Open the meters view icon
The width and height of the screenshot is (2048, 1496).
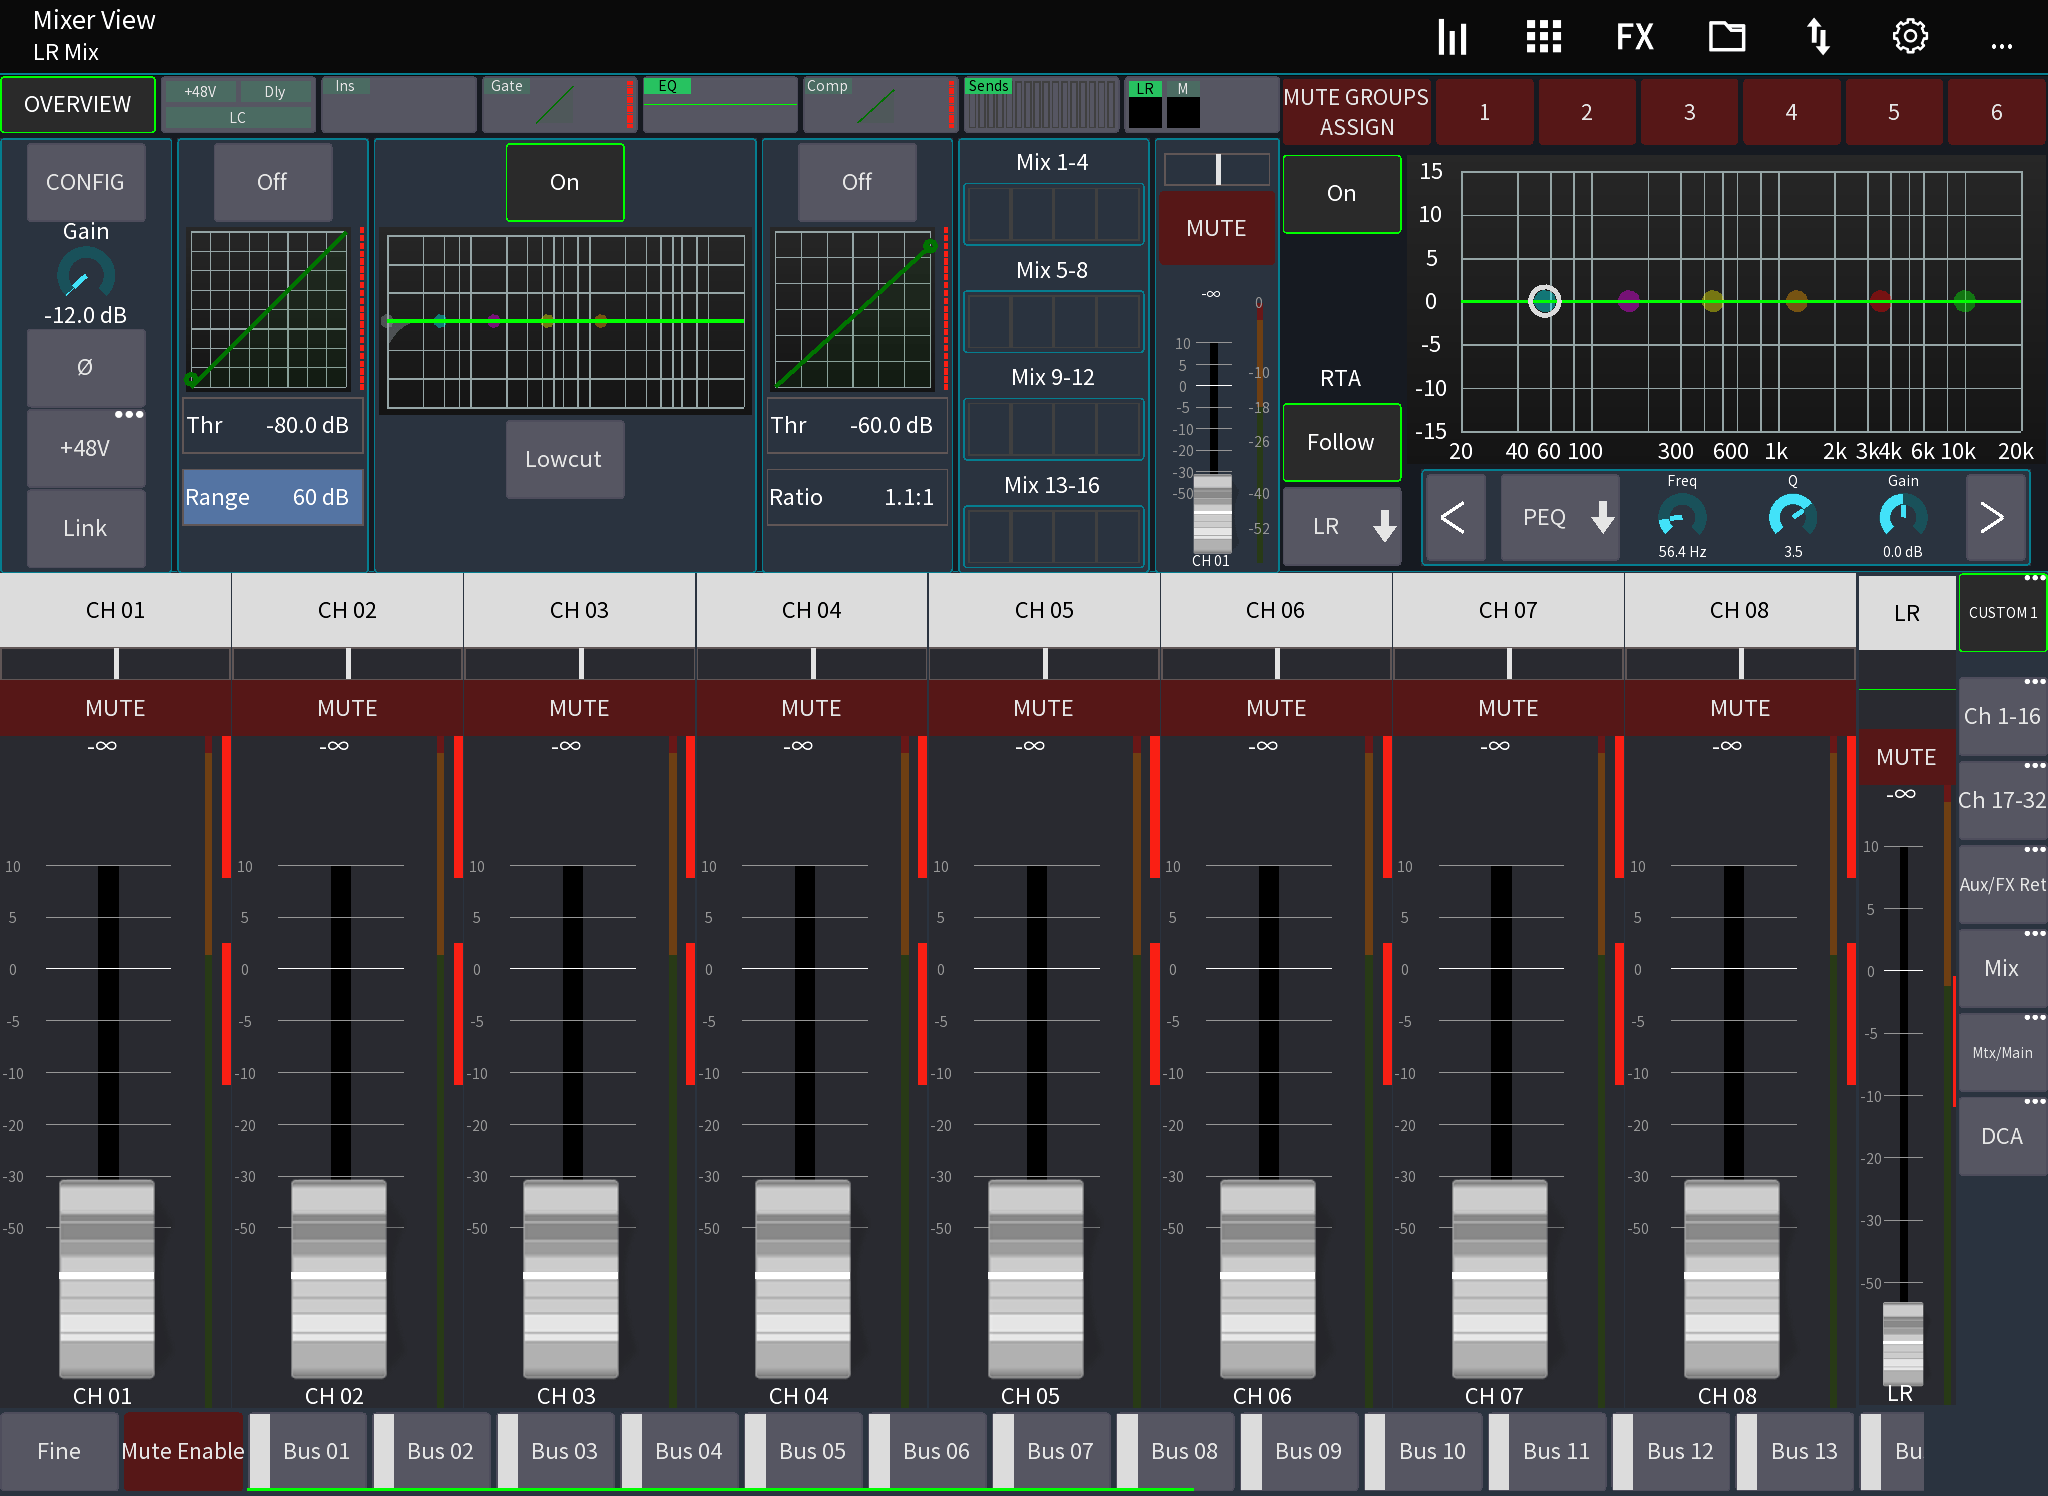(x=1452, y=36)
